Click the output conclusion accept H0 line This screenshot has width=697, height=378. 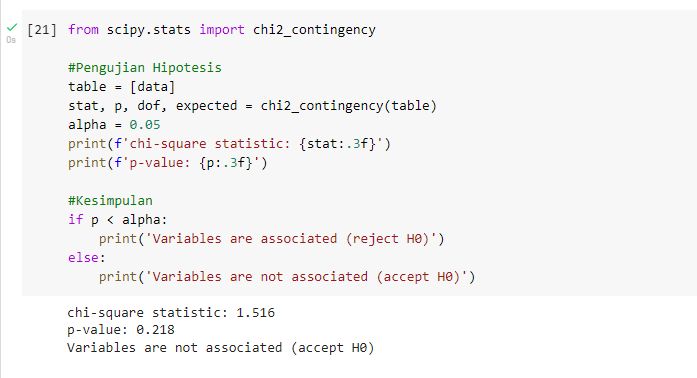(x=221, y=347)
